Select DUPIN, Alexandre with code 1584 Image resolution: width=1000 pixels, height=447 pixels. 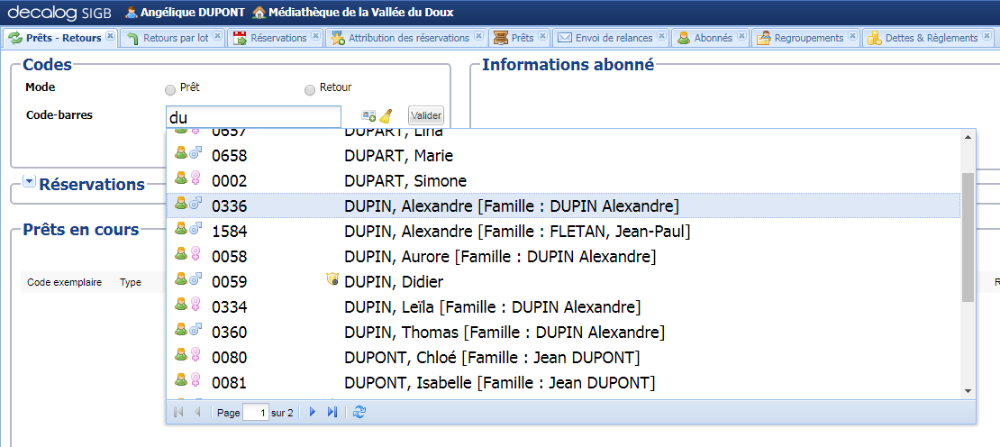click(564, 231)
